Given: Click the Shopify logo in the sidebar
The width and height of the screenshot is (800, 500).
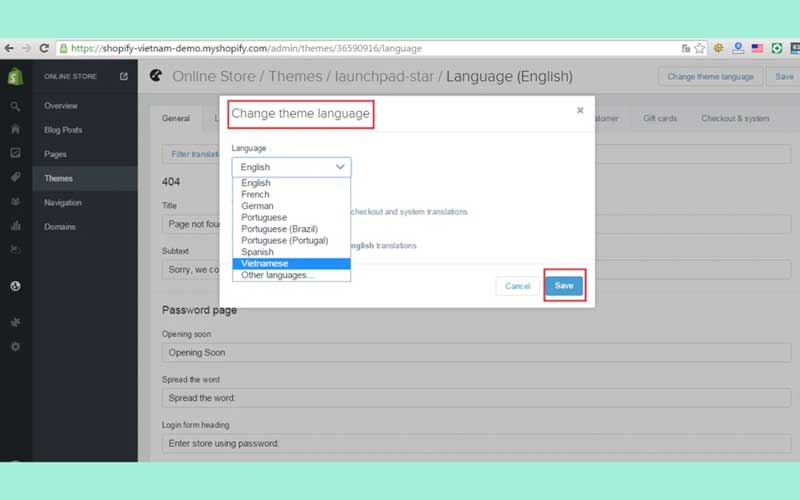Looking at the screenshot, I should tap(15, 76).
